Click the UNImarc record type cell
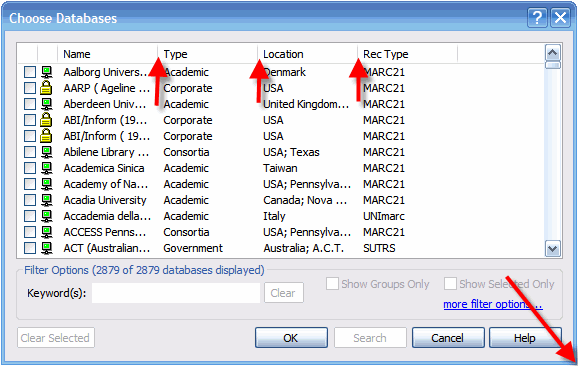 click(x=384, y=216)
